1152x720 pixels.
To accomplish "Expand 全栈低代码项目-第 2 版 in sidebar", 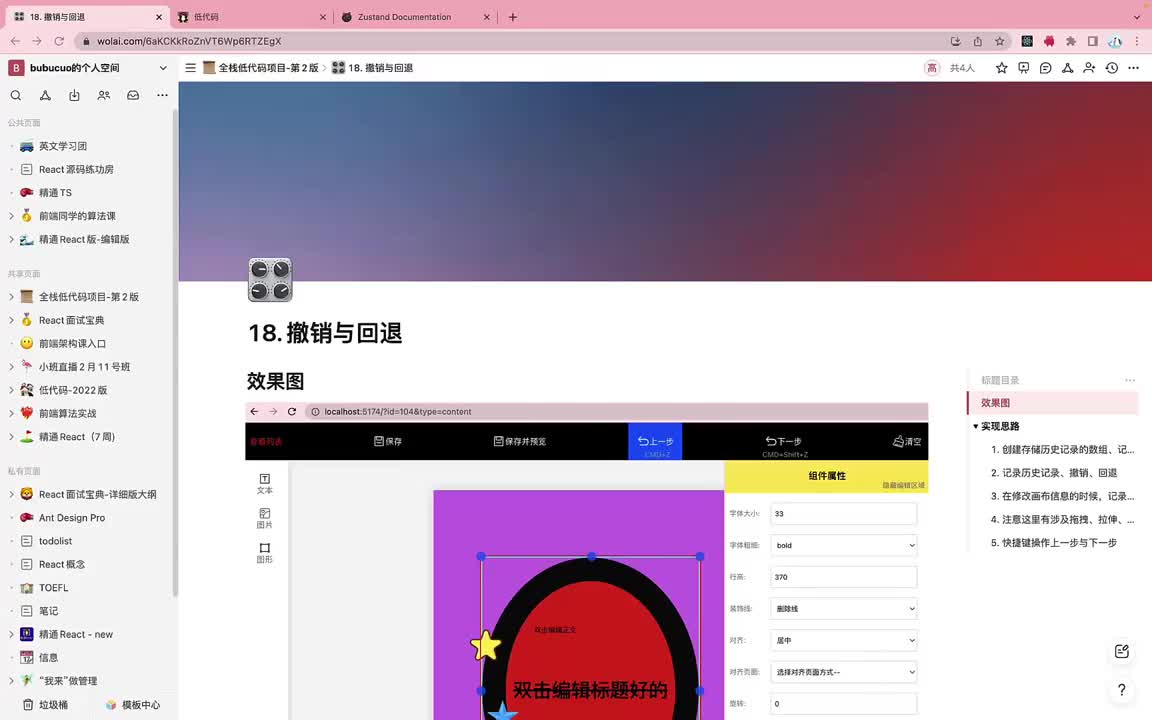I will [11, 297].
